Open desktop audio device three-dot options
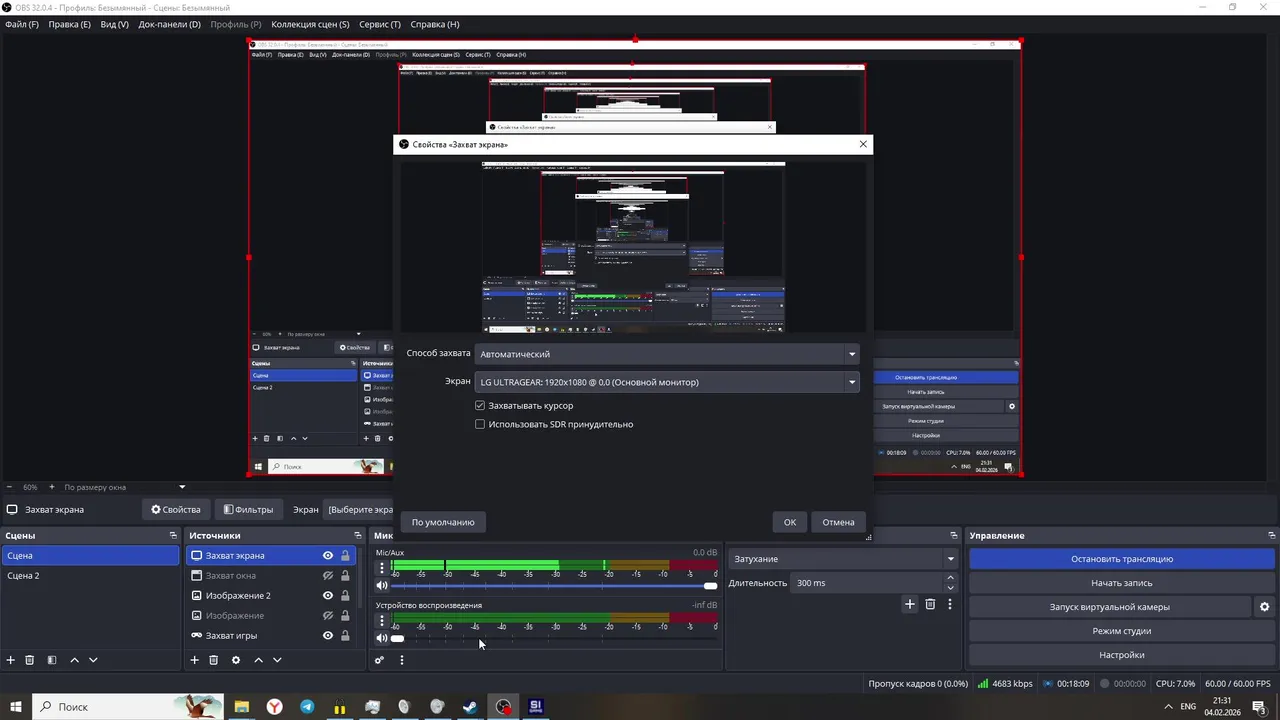 [381, 621]
